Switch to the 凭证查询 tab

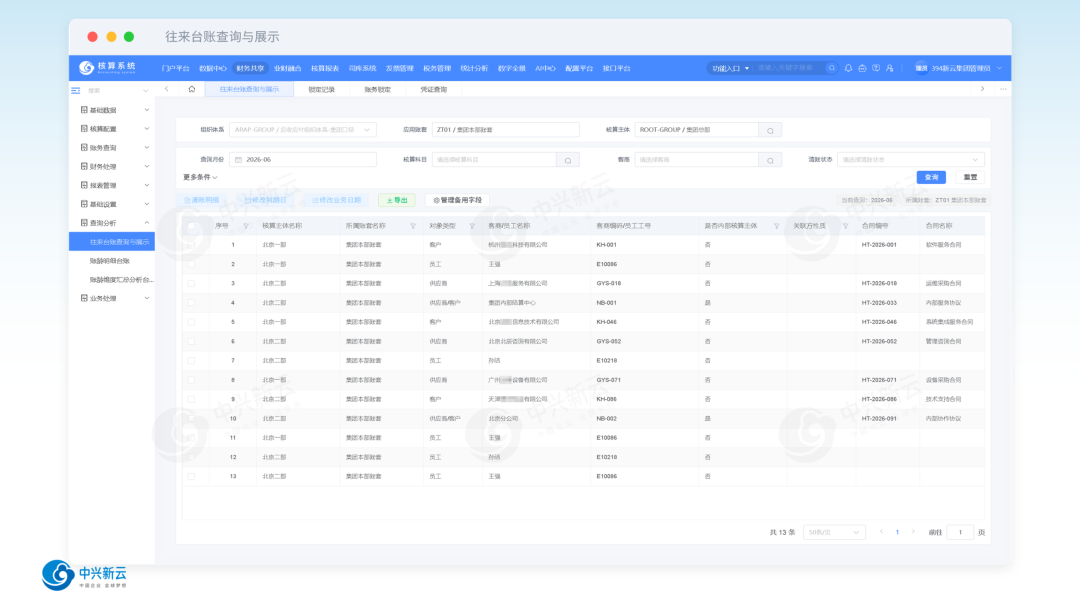point(434,90)
